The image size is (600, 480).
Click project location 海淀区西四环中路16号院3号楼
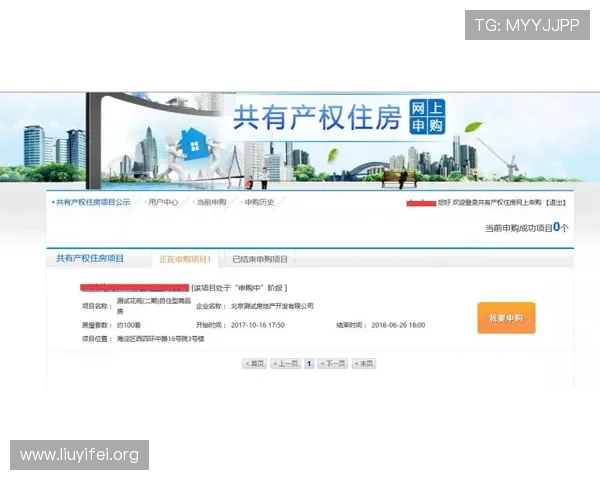(x=160, y=339)
